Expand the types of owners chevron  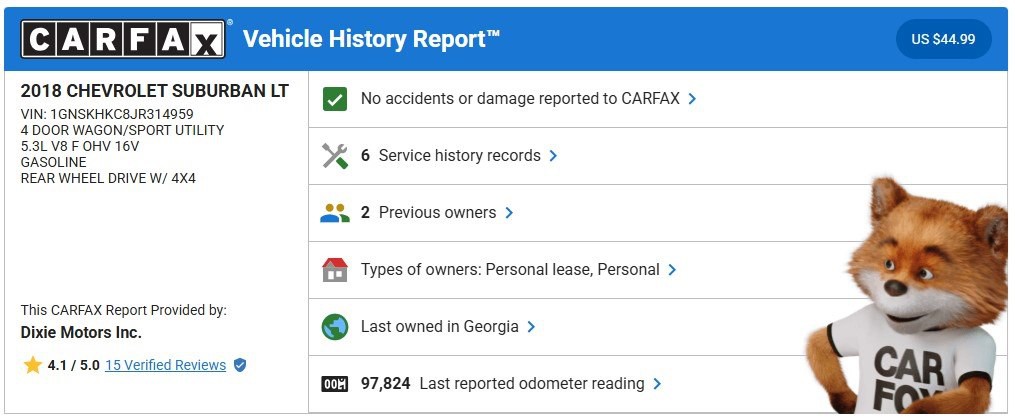672,270
